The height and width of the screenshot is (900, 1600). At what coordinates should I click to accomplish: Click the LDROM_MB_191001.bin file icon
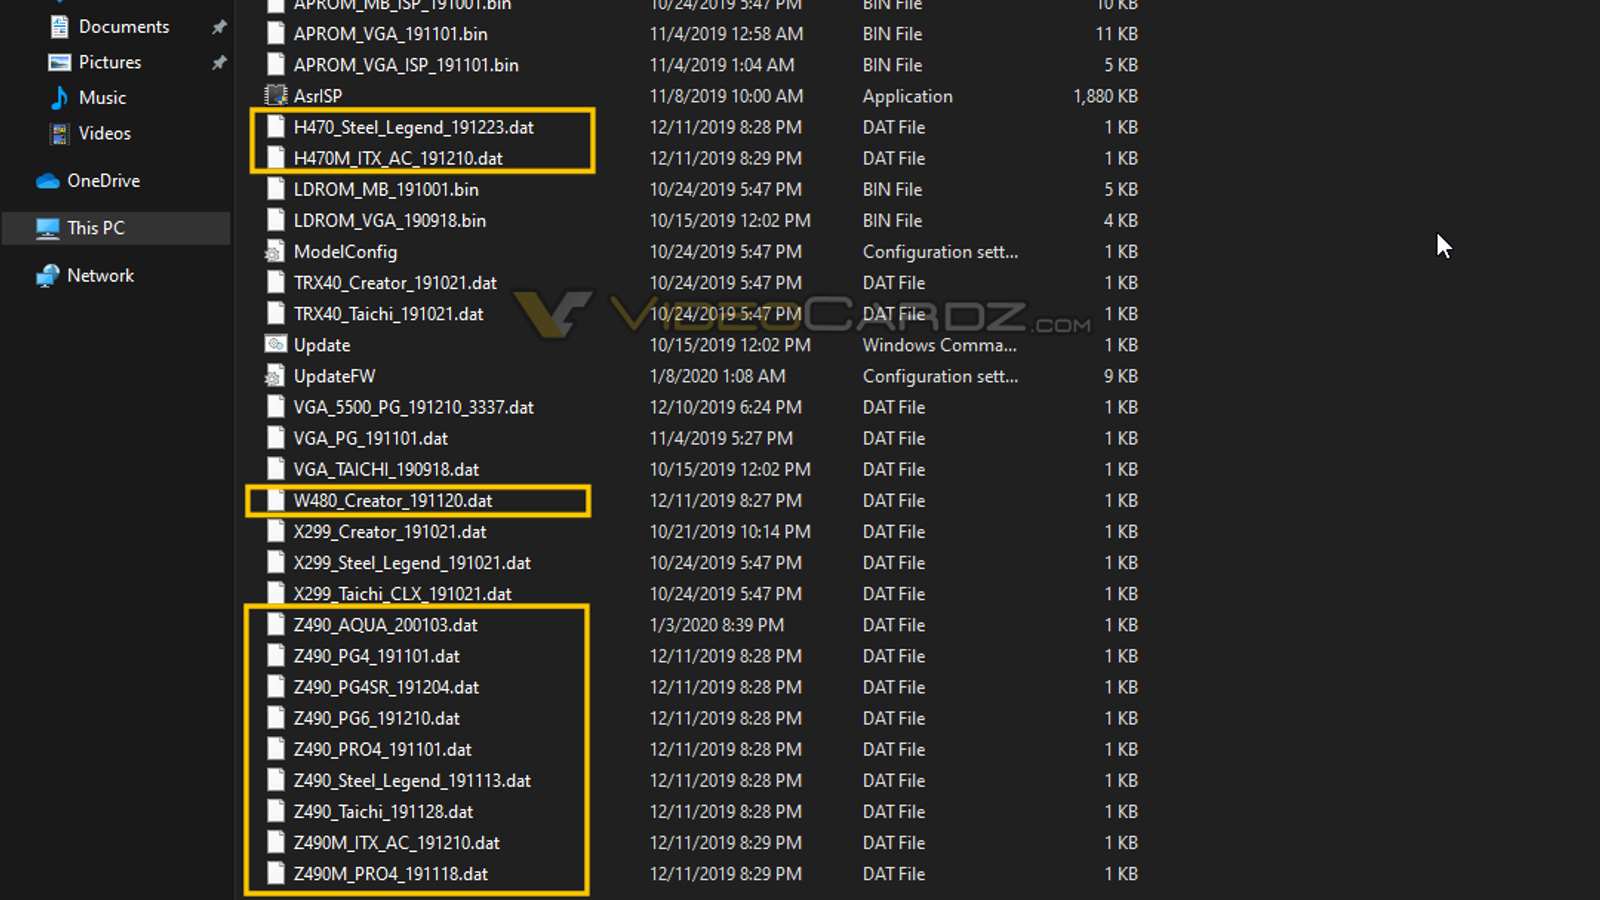point(276,189)
